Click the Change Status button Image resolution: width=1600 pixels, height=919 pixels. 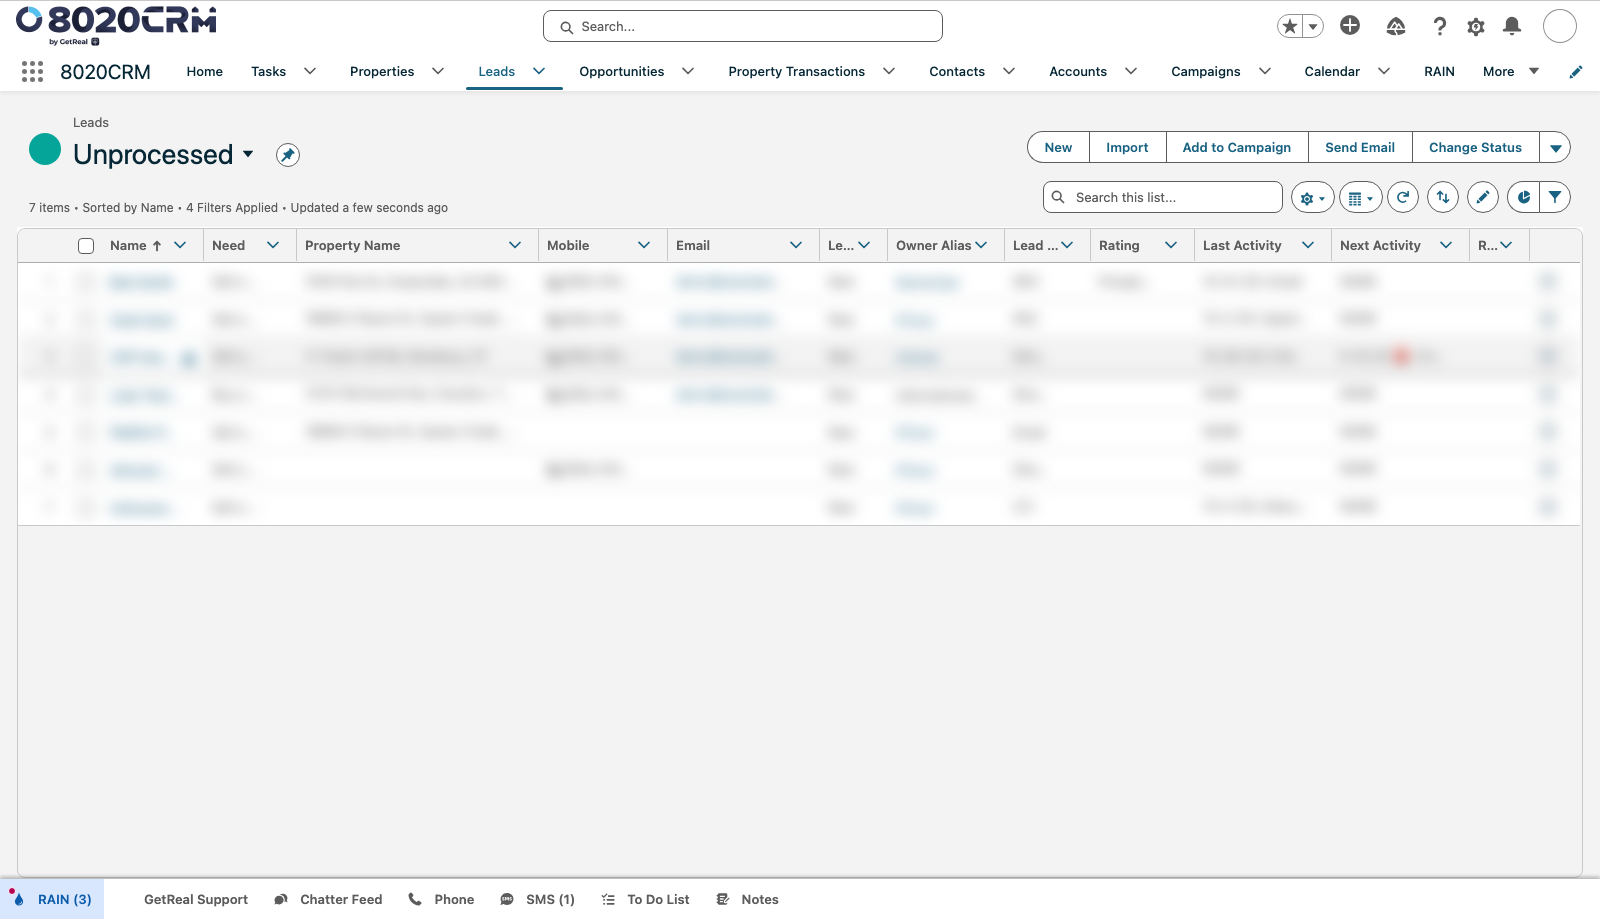tap(1475, 148)
